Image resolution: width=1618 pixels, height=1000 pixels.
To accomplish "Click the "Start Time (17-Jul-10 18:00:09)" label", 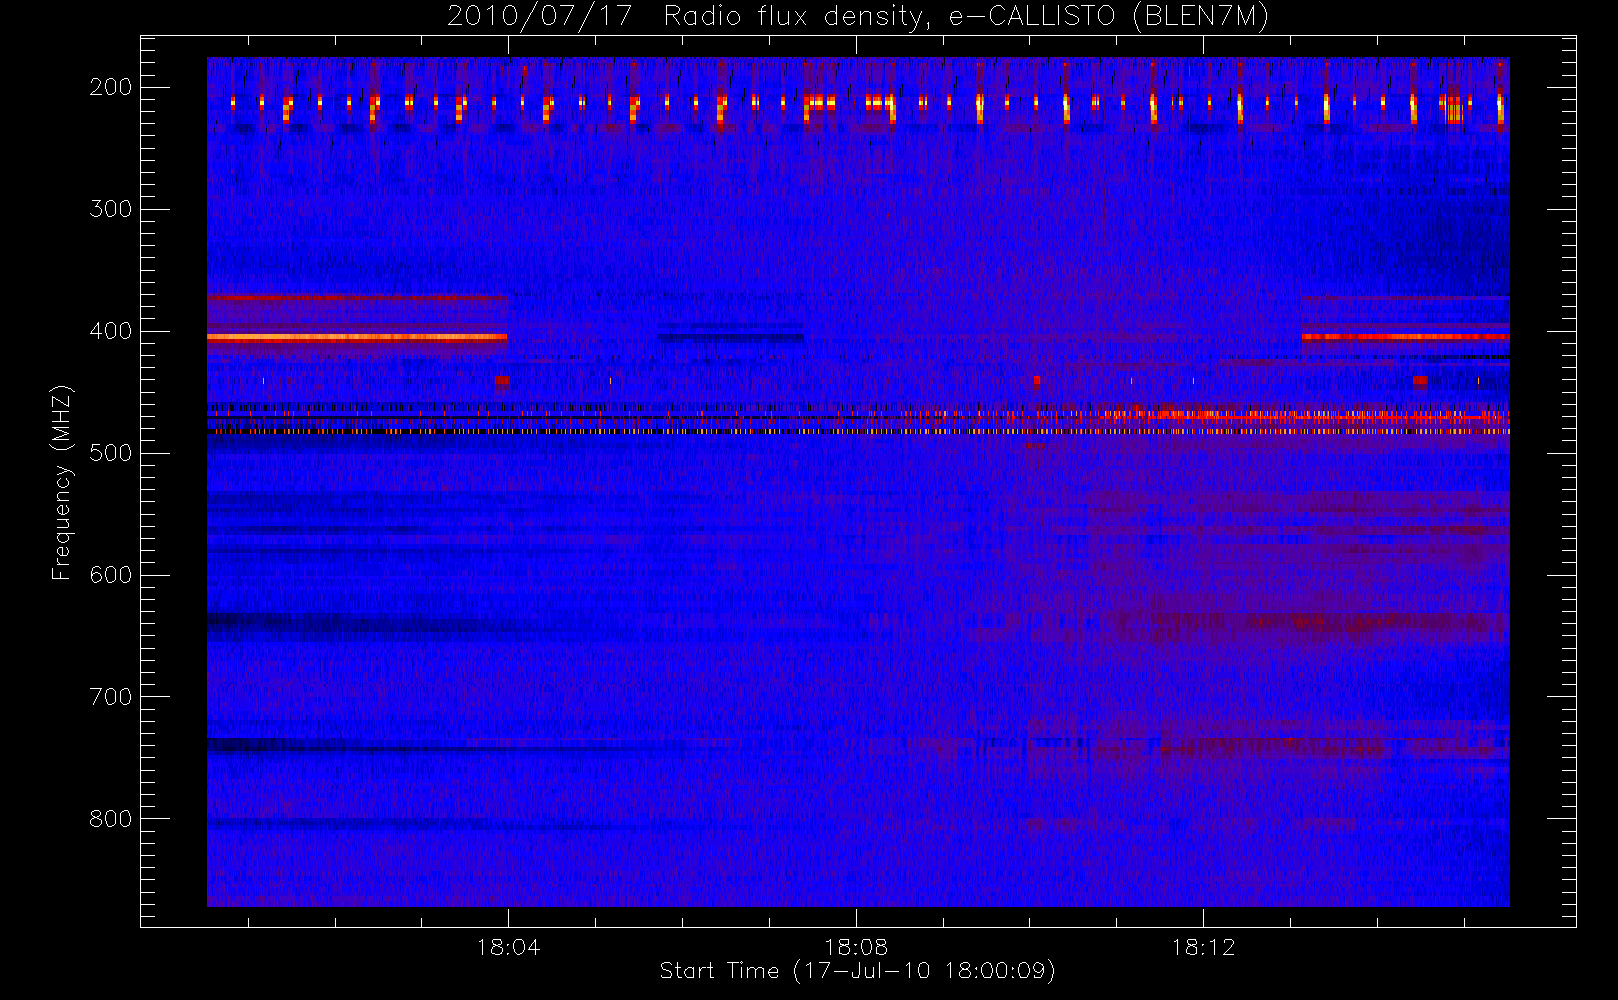I will pos(858,971).
